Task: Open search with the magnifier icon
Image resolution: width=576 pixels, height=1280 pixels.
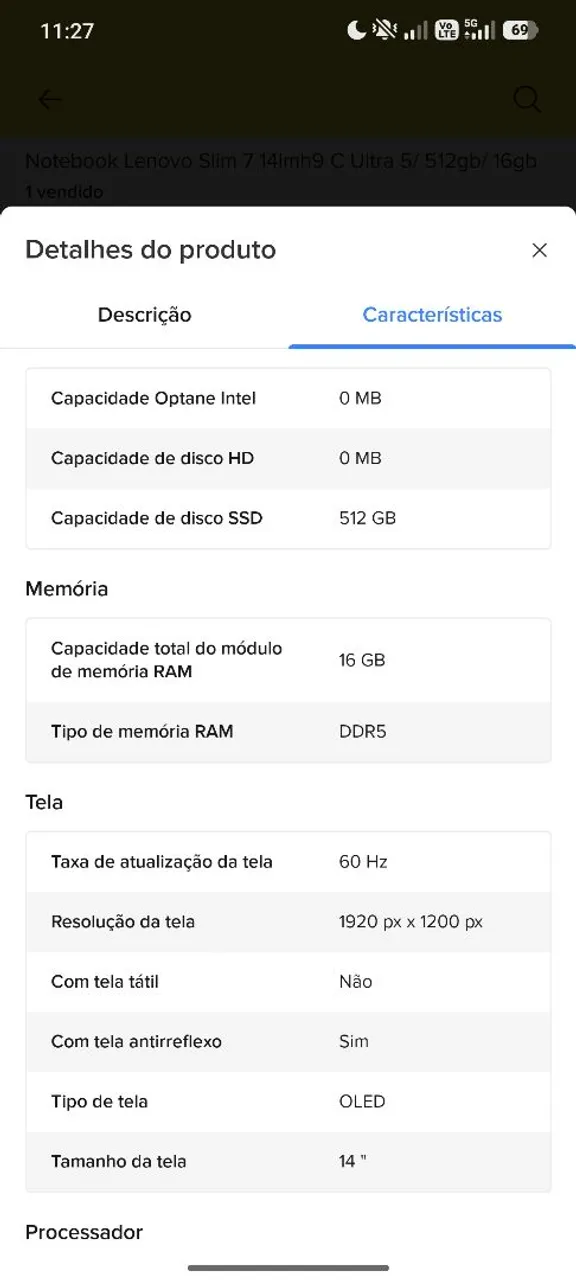Action: coord(527,99)
